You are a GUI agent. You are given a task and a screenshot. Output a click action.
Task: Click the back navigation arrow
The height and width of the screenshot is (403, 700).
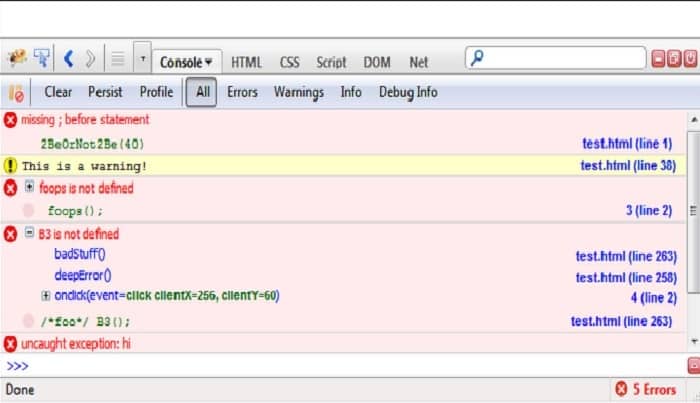pos(69,60)
